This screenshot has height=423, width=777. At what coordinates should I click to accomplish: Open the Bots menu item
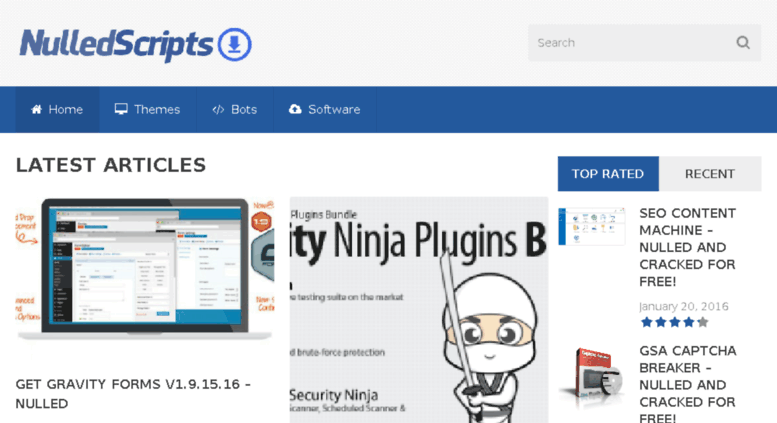tap(235, 109)
